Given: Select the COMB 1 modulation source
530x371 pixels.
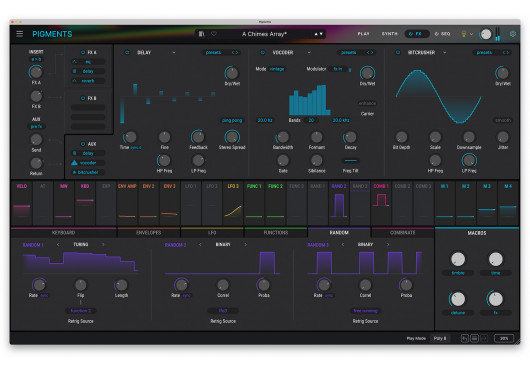Looking at the screenshot, I should pyautogui.click(x=381, y=203).
